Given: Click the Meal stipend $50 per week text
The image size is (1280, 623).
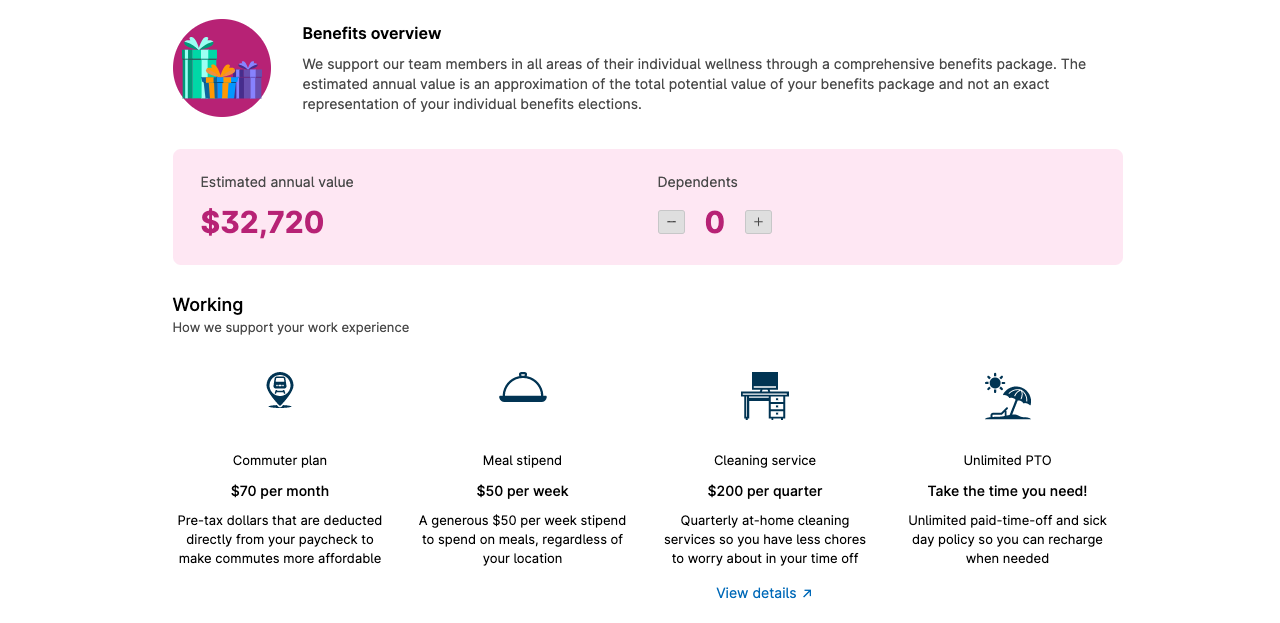Looking at the screenshot, I should tap(522, 491).
